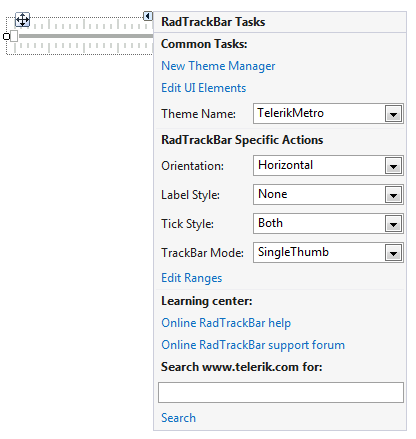The height and width of the screenshot is (439, 416).
Task: Open Online RadTrackBar support forum link
Action: pyautogui.click(x=253, y=345)
